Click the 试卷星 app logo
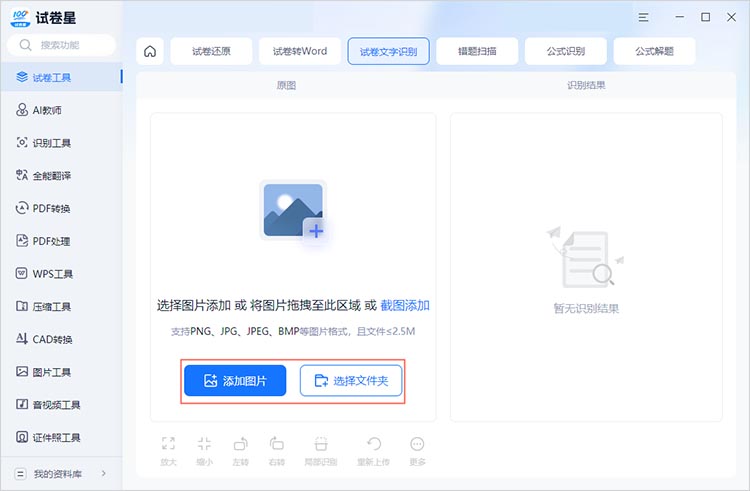 tap(20, 18)
